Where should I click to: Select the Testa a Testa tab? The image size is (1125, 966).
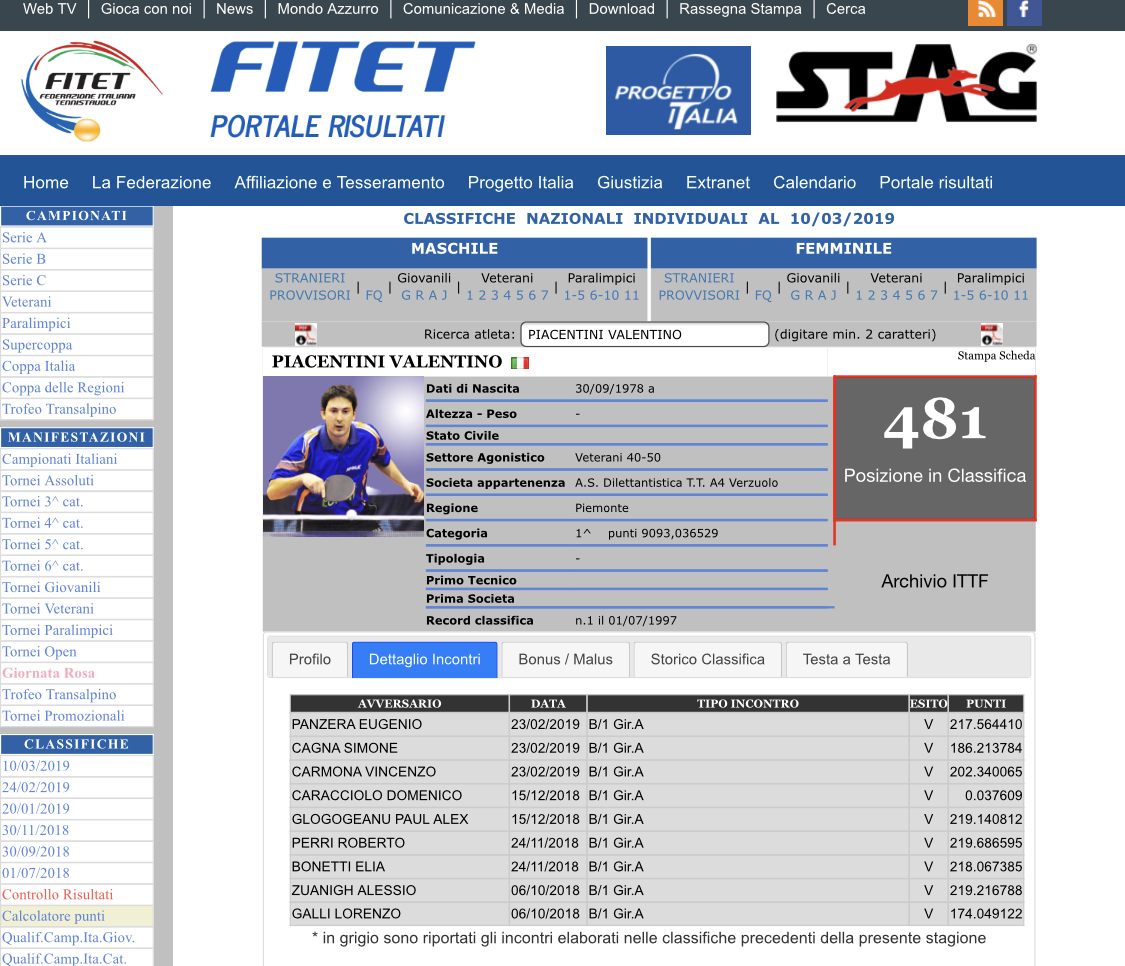point(846,659)
